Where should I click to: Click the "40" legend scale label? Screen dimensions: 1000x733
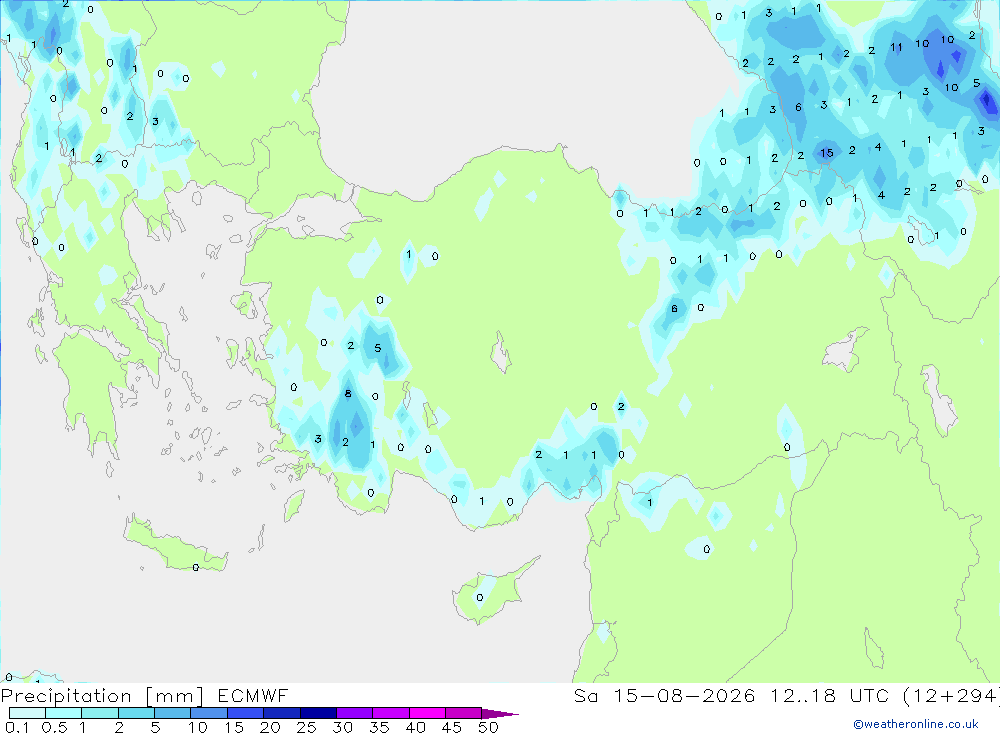click(x=415, y=727)
